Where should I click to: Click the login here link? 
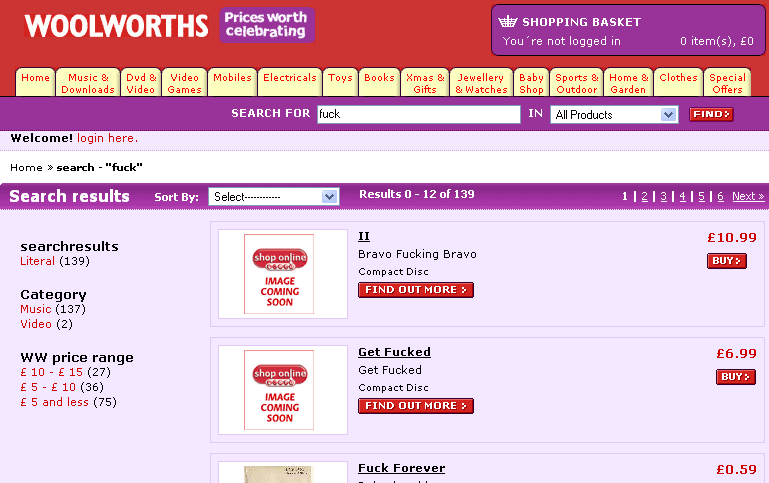[107, 138]
